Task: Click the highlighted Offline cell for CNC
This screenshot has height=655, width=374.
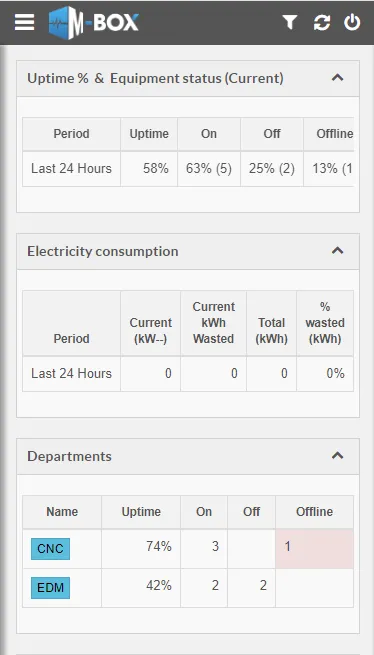Action: click(314, 548)
